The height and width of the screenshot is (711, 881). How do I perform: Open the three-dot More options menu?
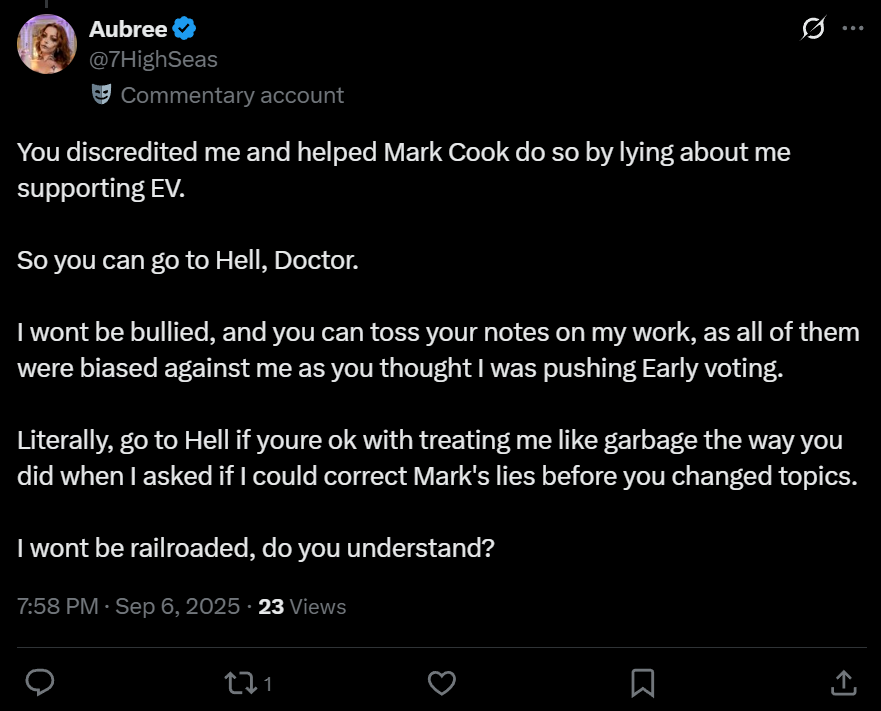click(x=852, y=29)
